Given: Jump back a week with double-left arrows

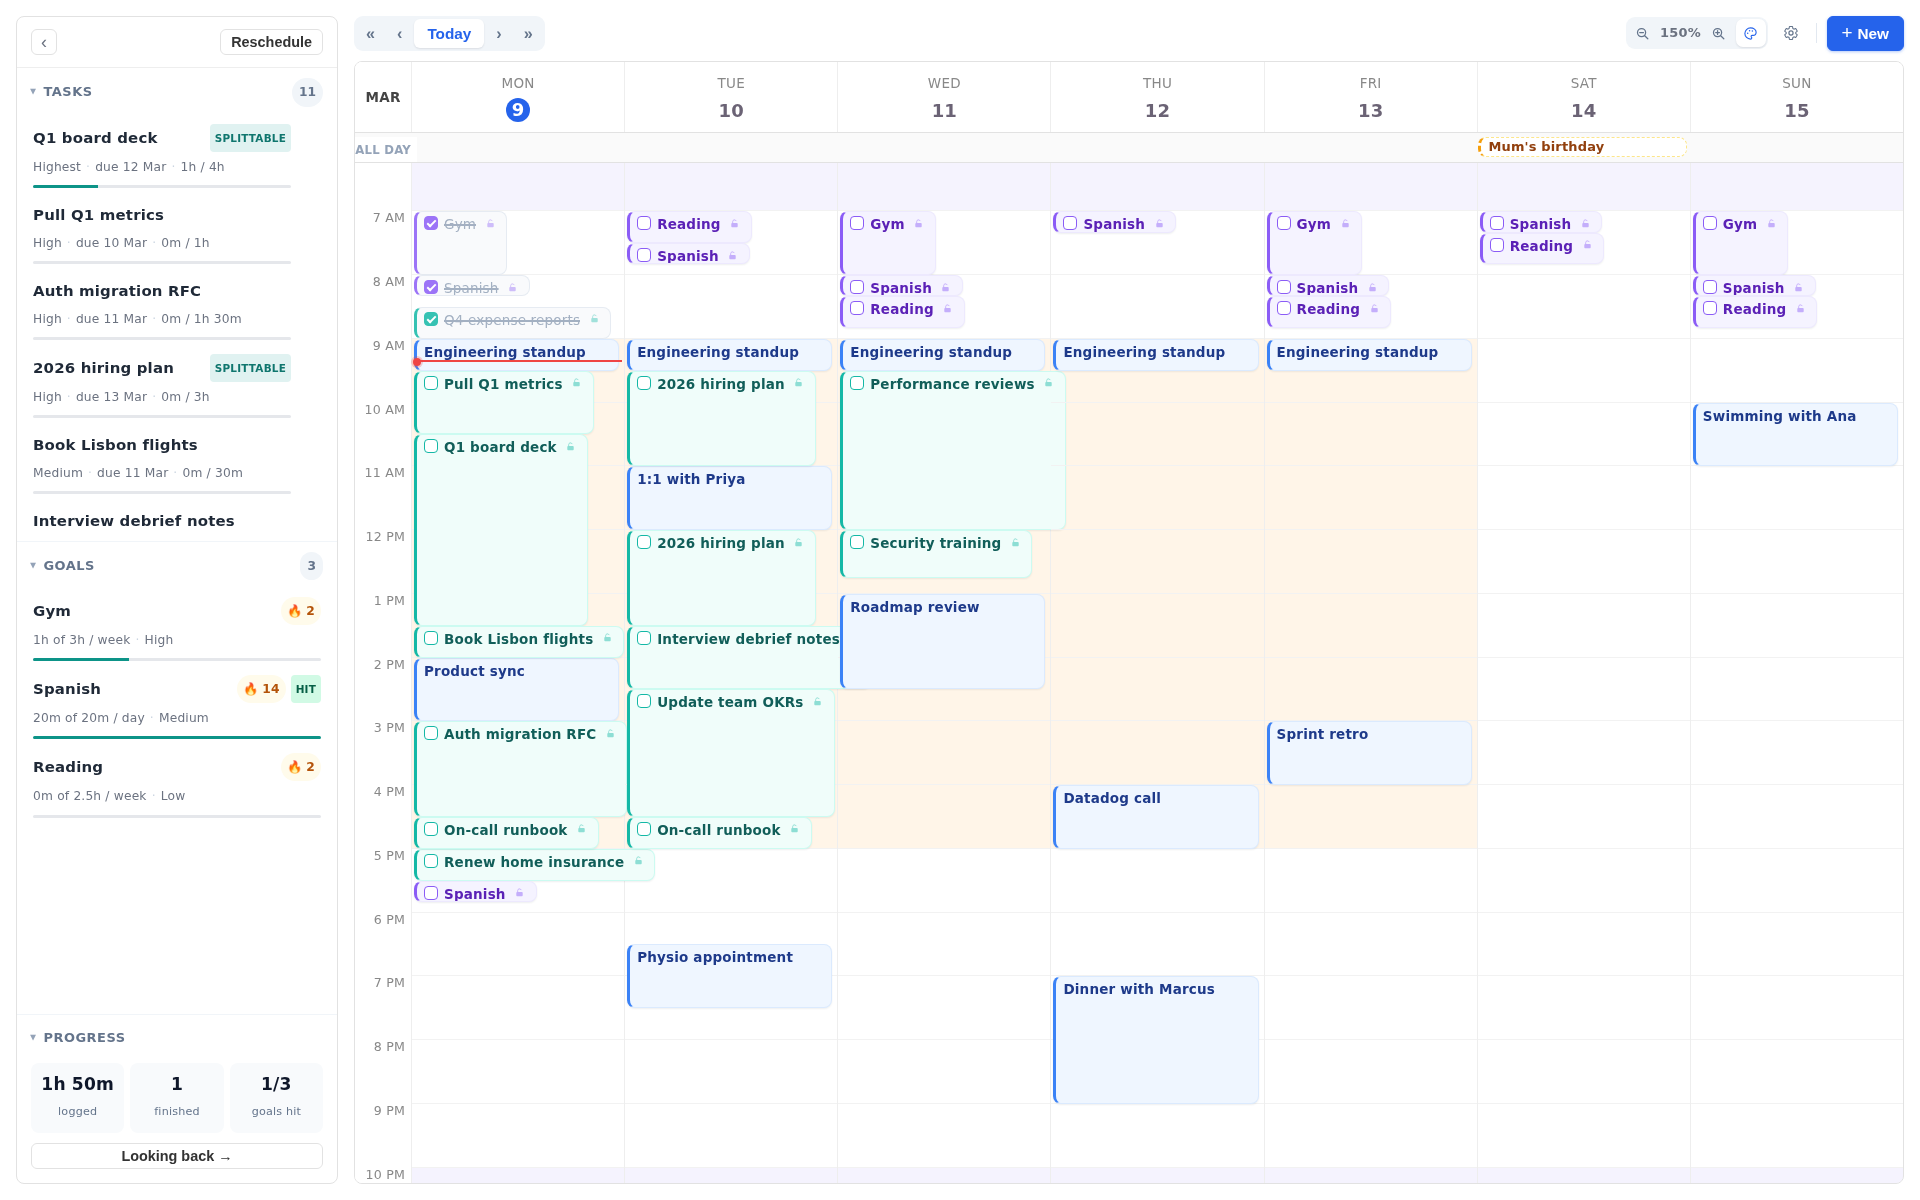Looking at the screenshot, I should click(x=370, y=34).
